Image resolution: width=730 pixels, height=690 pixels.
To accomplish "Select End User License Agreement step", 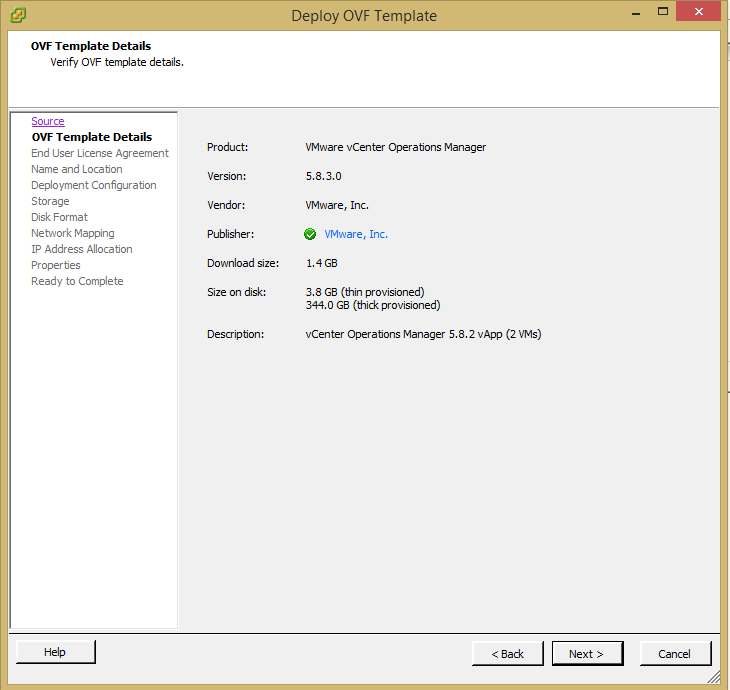I will click(100, 153).
